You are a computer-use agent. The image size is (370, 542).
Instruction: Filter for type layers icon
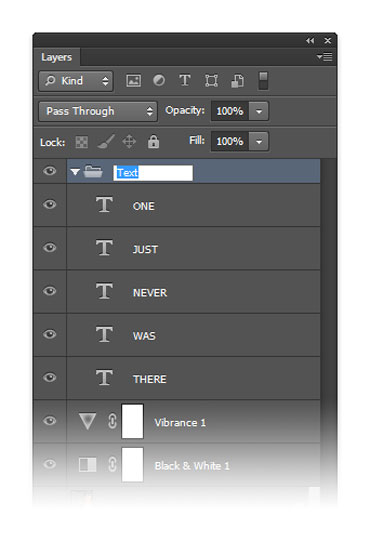click(185, 81)
